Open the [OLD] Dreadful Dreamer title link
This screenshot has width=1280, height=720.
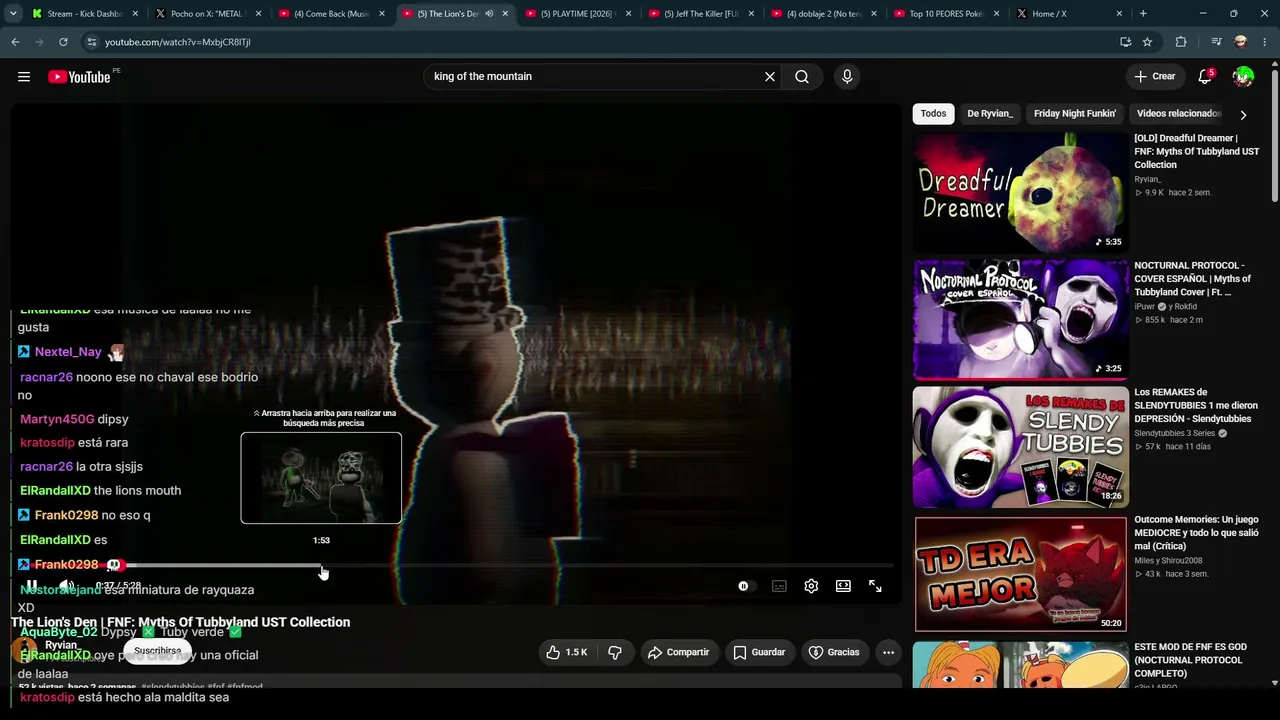(1196, 152)
